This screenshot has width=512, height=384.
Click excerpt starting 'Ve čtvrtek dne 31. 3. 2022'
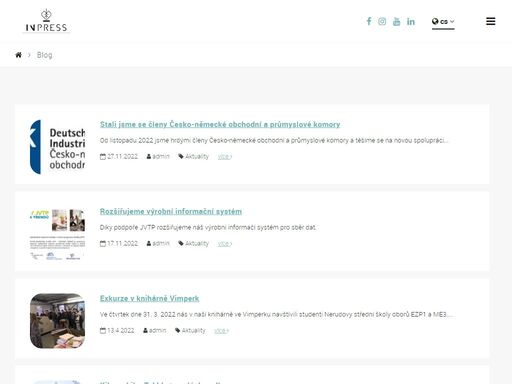[276, 314]
